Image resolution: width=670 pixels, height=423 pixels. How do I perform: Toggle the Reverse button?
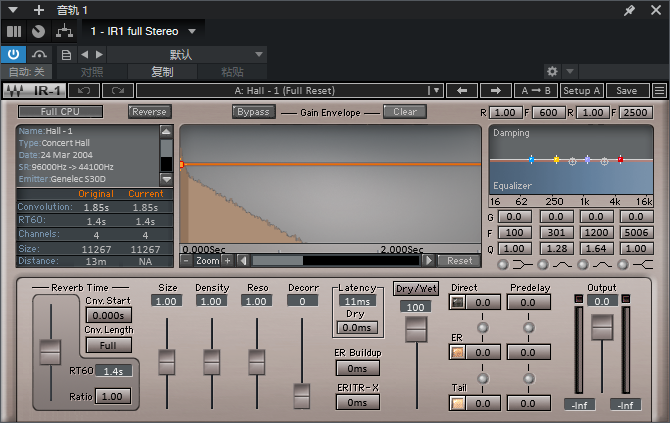click(x=150, y=112)
